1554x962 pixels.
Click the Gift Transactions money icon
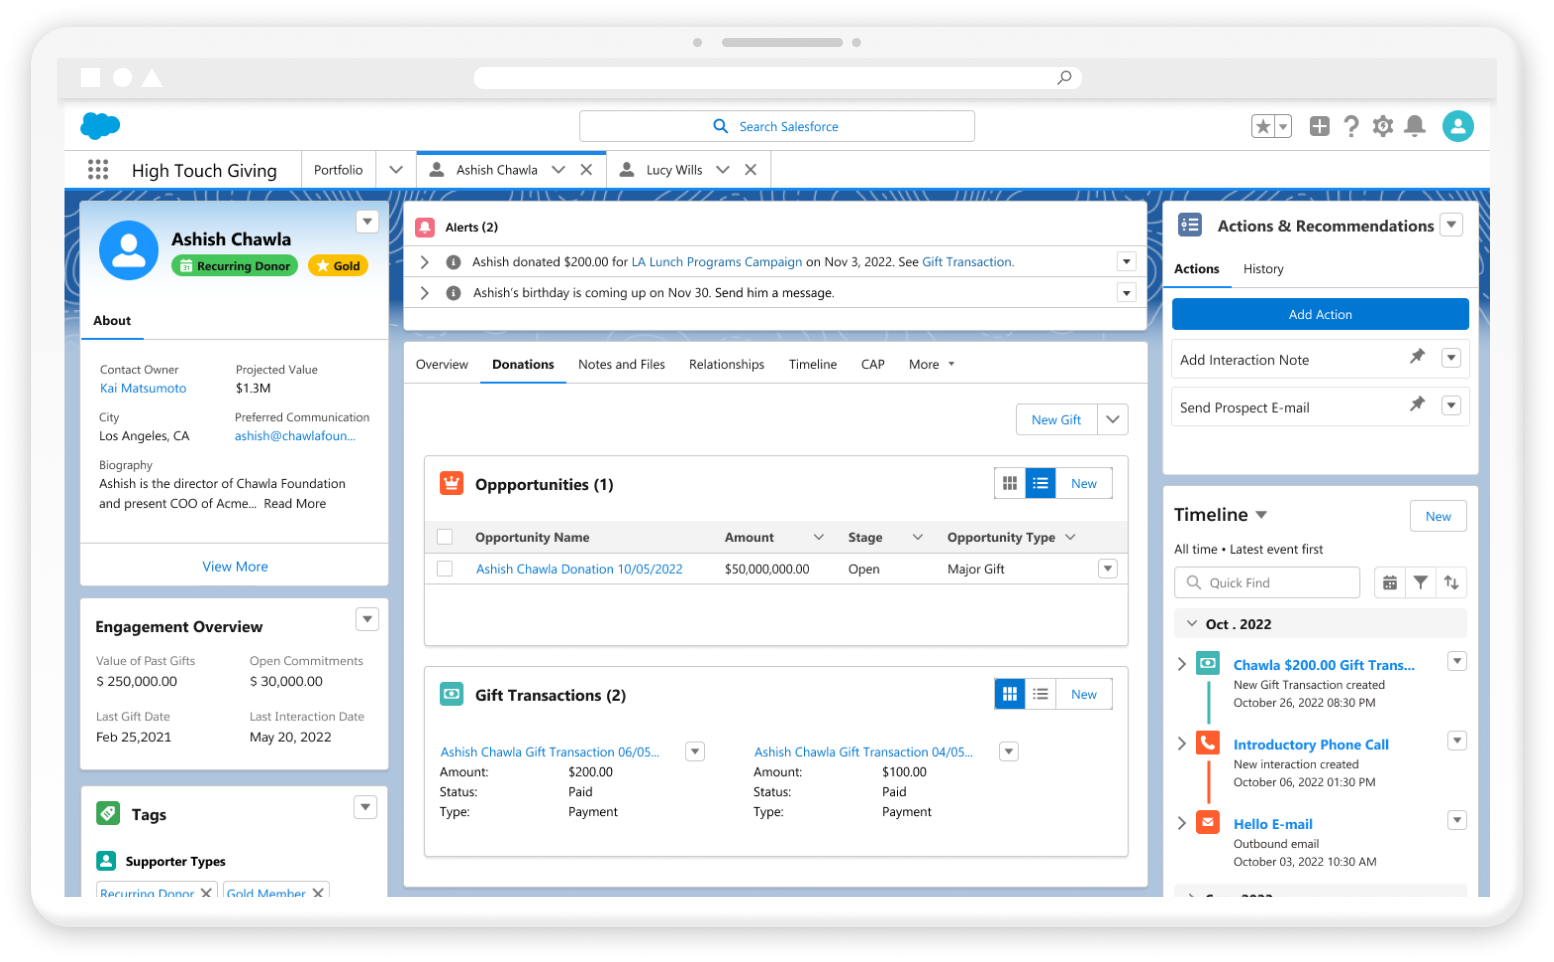point(452,694)
